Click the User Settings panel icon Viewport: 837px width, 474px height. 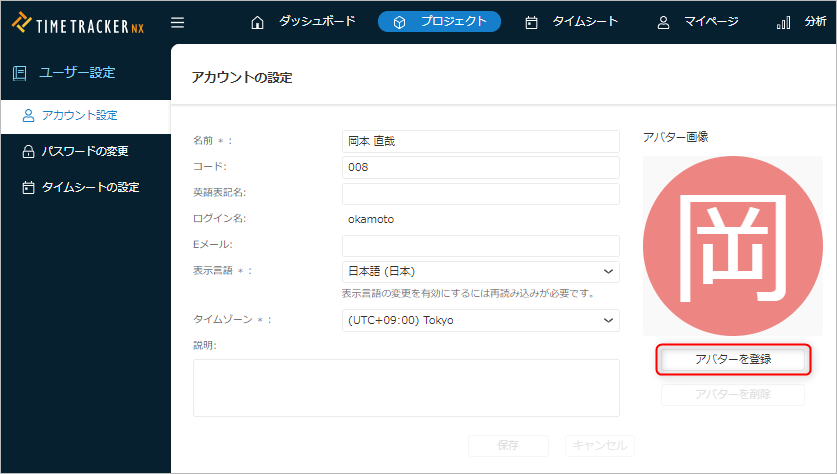pyautogui.click(x=20, y=72)
